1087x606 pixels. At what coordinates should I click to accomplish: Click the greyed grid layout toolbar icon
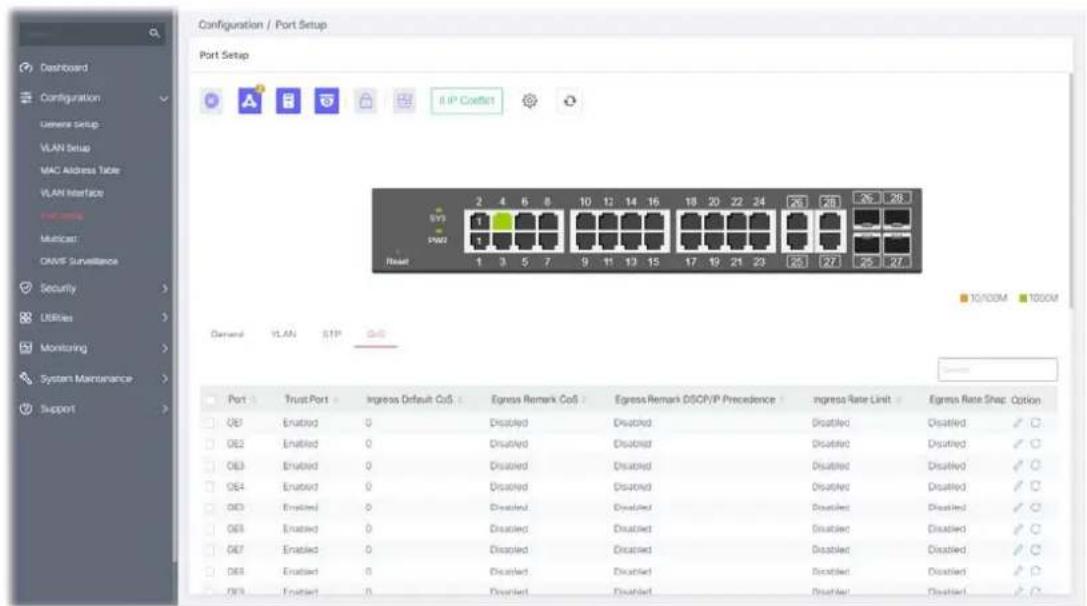[x=404, y=101]
